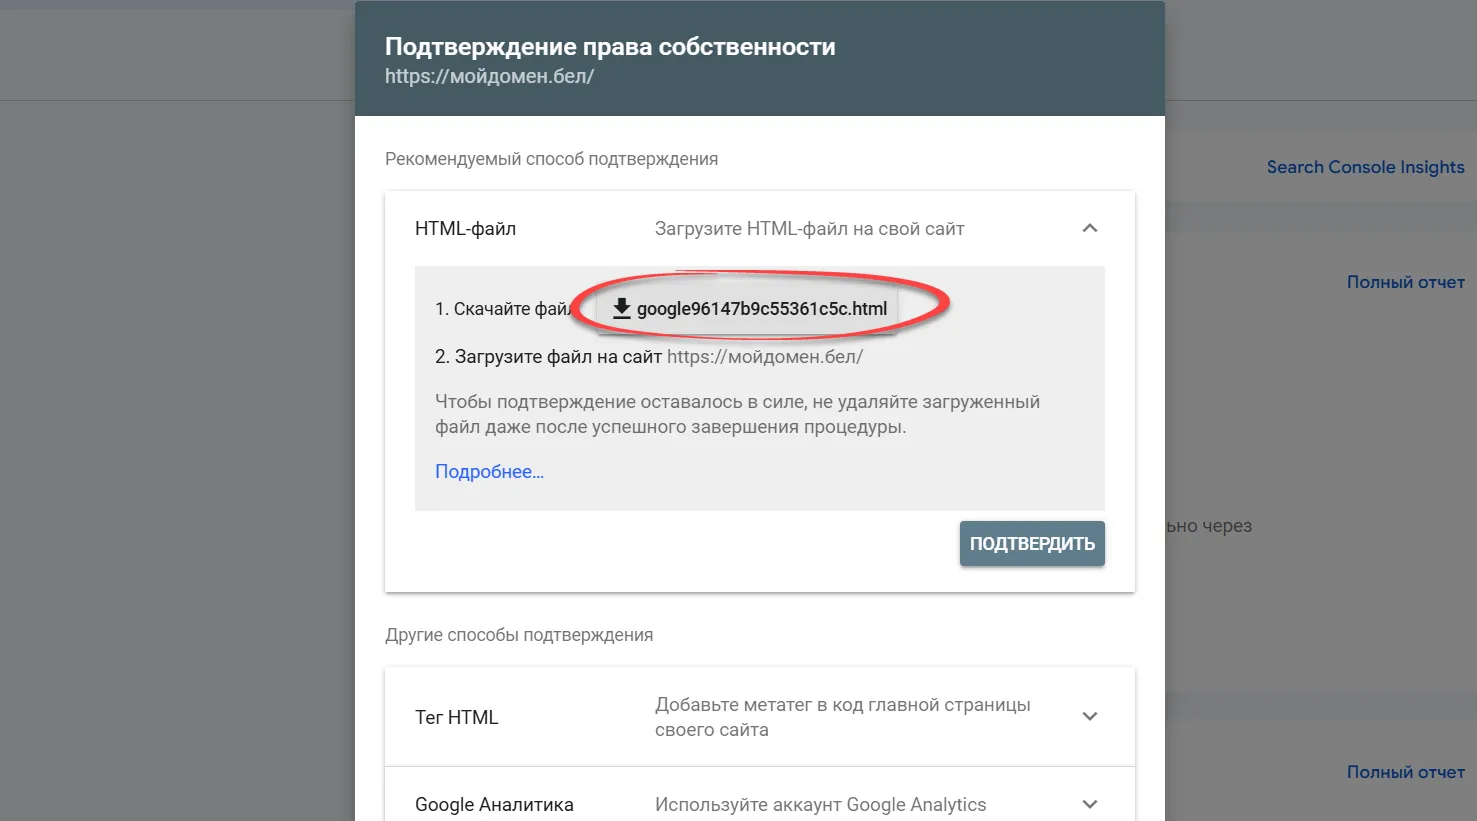Select the Google Аналитика method title
This screenshot has width=1477, height=821.
tap(494, 804)
